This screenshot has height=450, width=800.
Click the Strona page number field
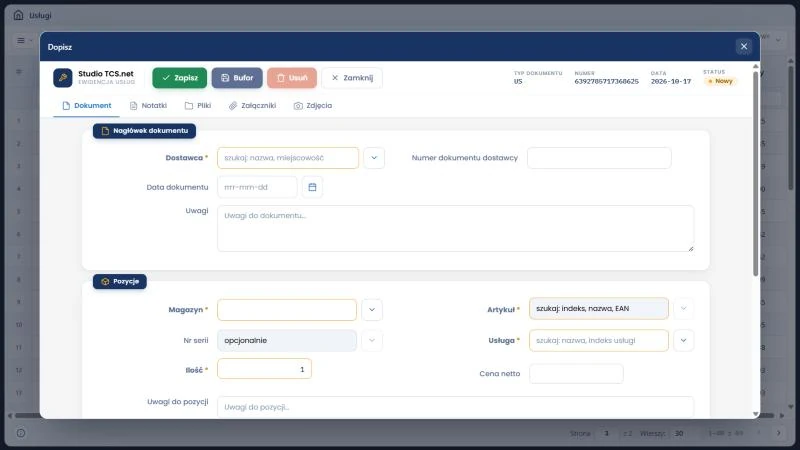(607, 433)
